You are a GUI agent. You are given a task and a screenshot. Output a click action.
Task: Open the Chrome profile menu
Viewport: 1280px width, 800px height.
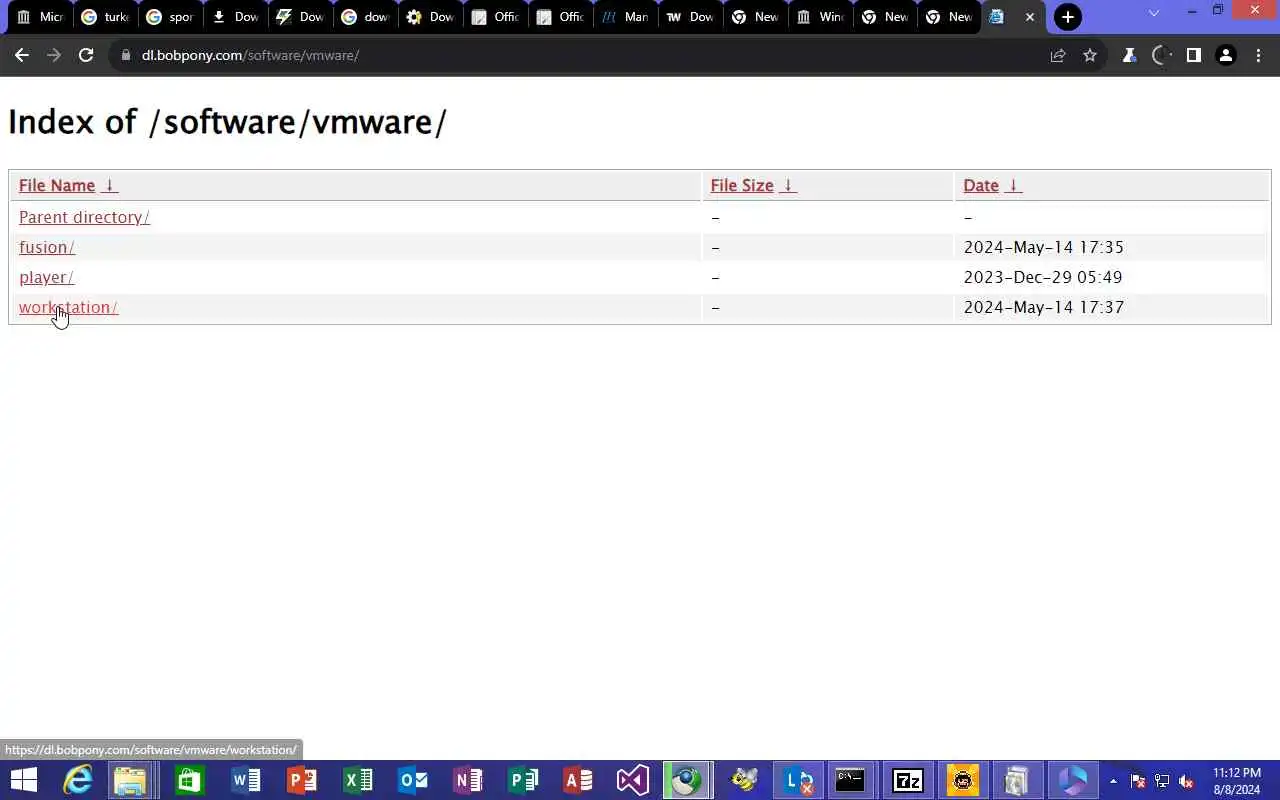[x=1225, y=55]
